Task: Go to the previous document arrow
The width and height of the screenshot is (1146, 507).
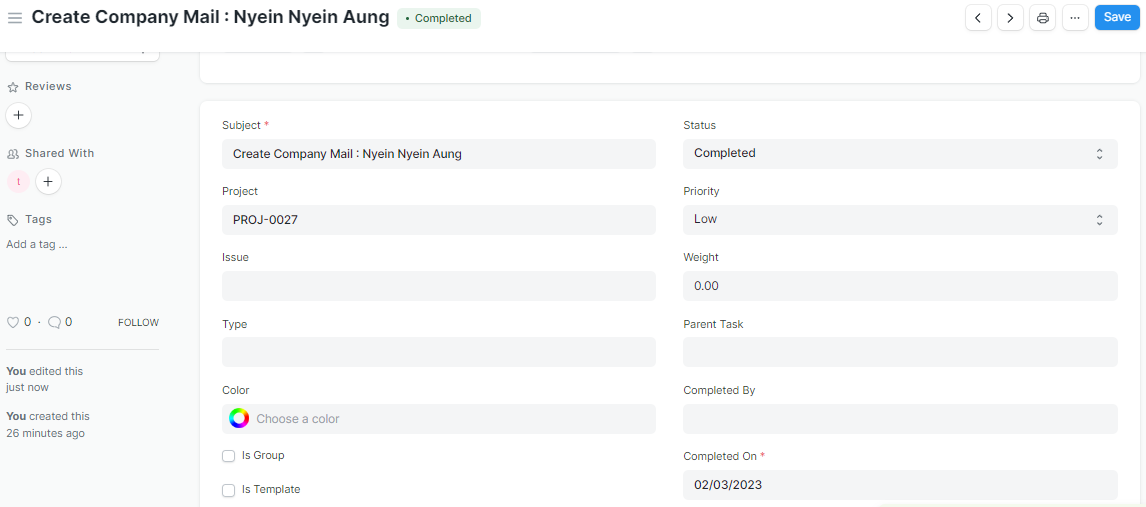Action: 978,18
